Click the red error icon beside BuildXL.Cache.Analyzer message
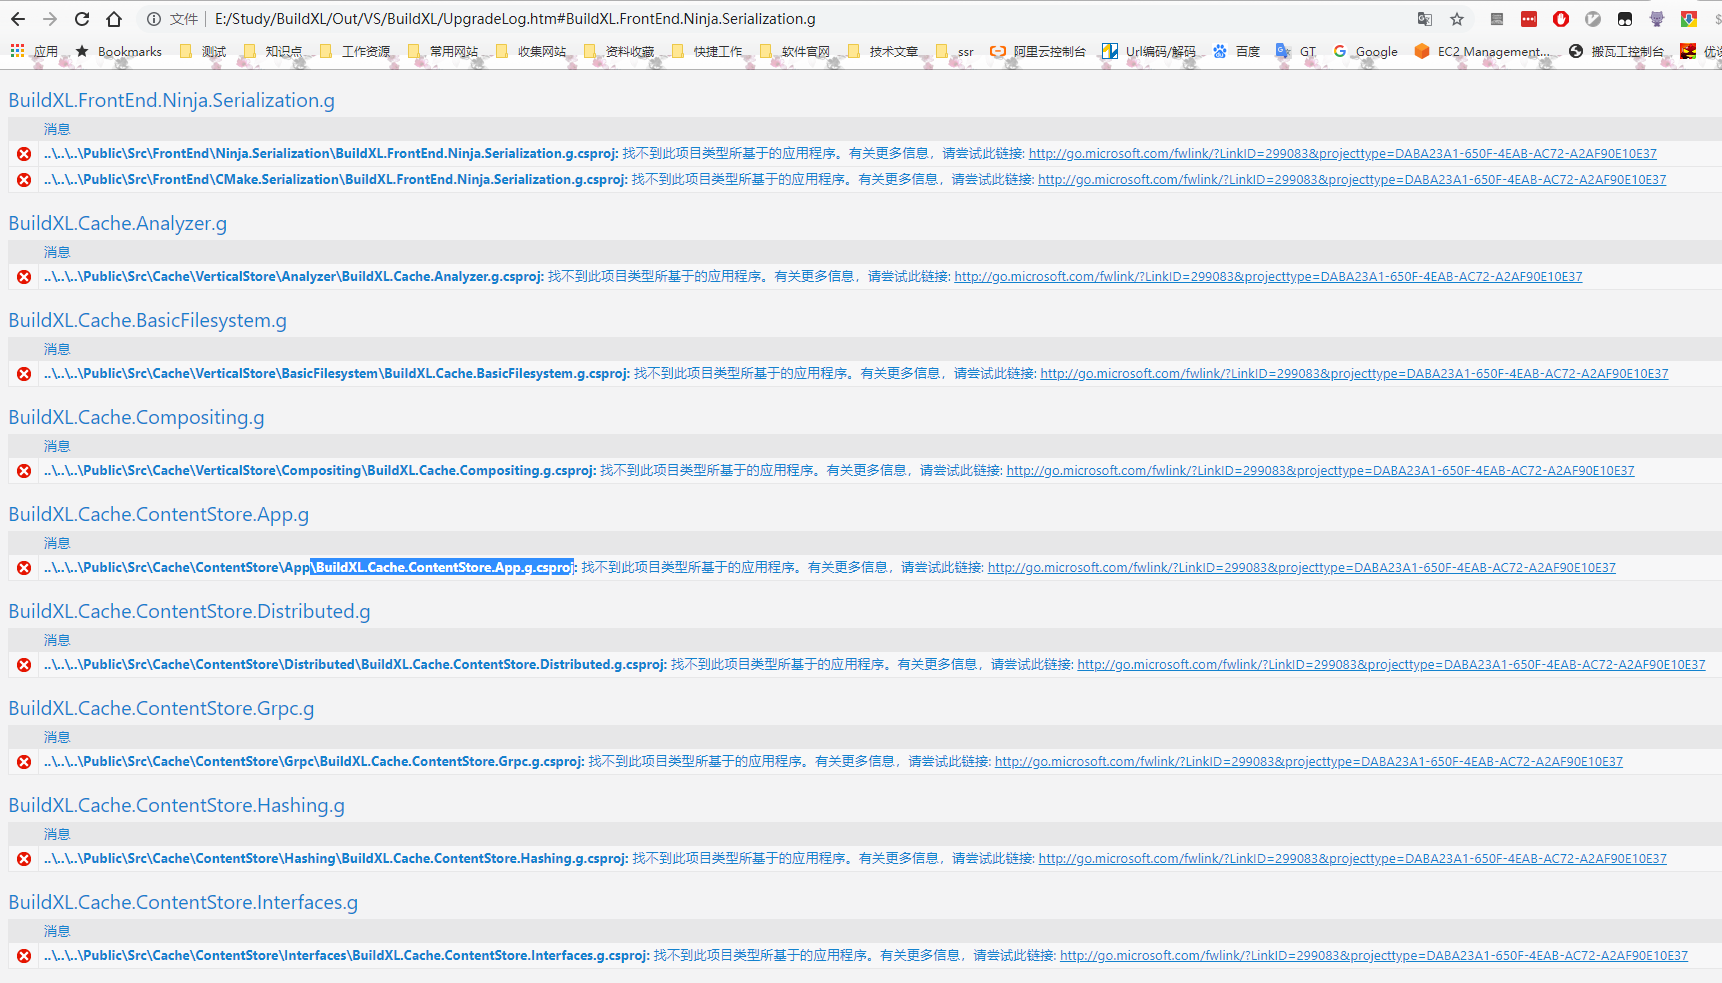The image size is (1722, 983). pyautogui.click(x=24, y=276)
